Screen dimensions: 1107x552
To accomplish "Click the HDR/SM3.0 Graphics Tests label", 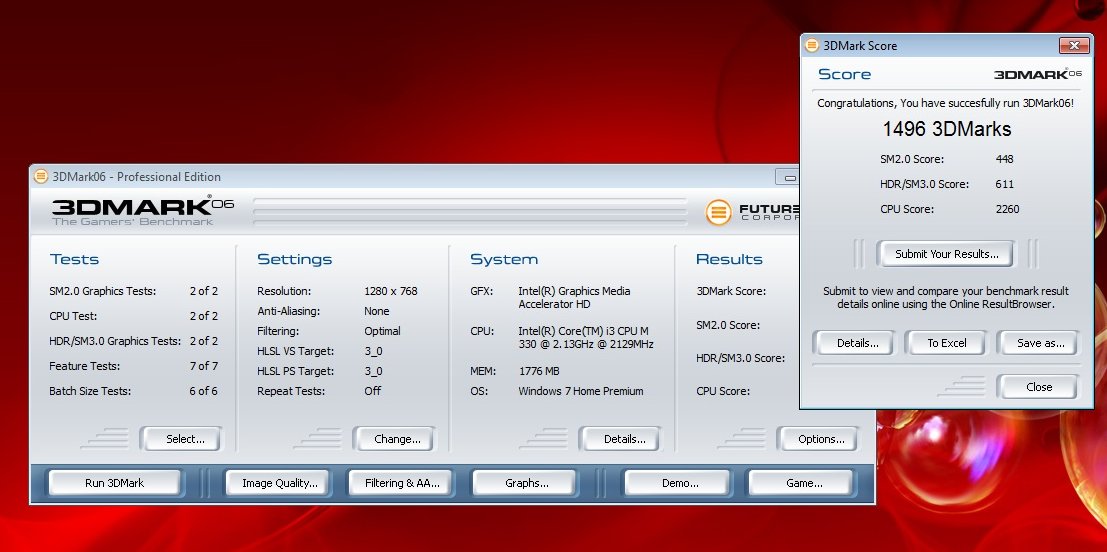I will pos(115,340).
